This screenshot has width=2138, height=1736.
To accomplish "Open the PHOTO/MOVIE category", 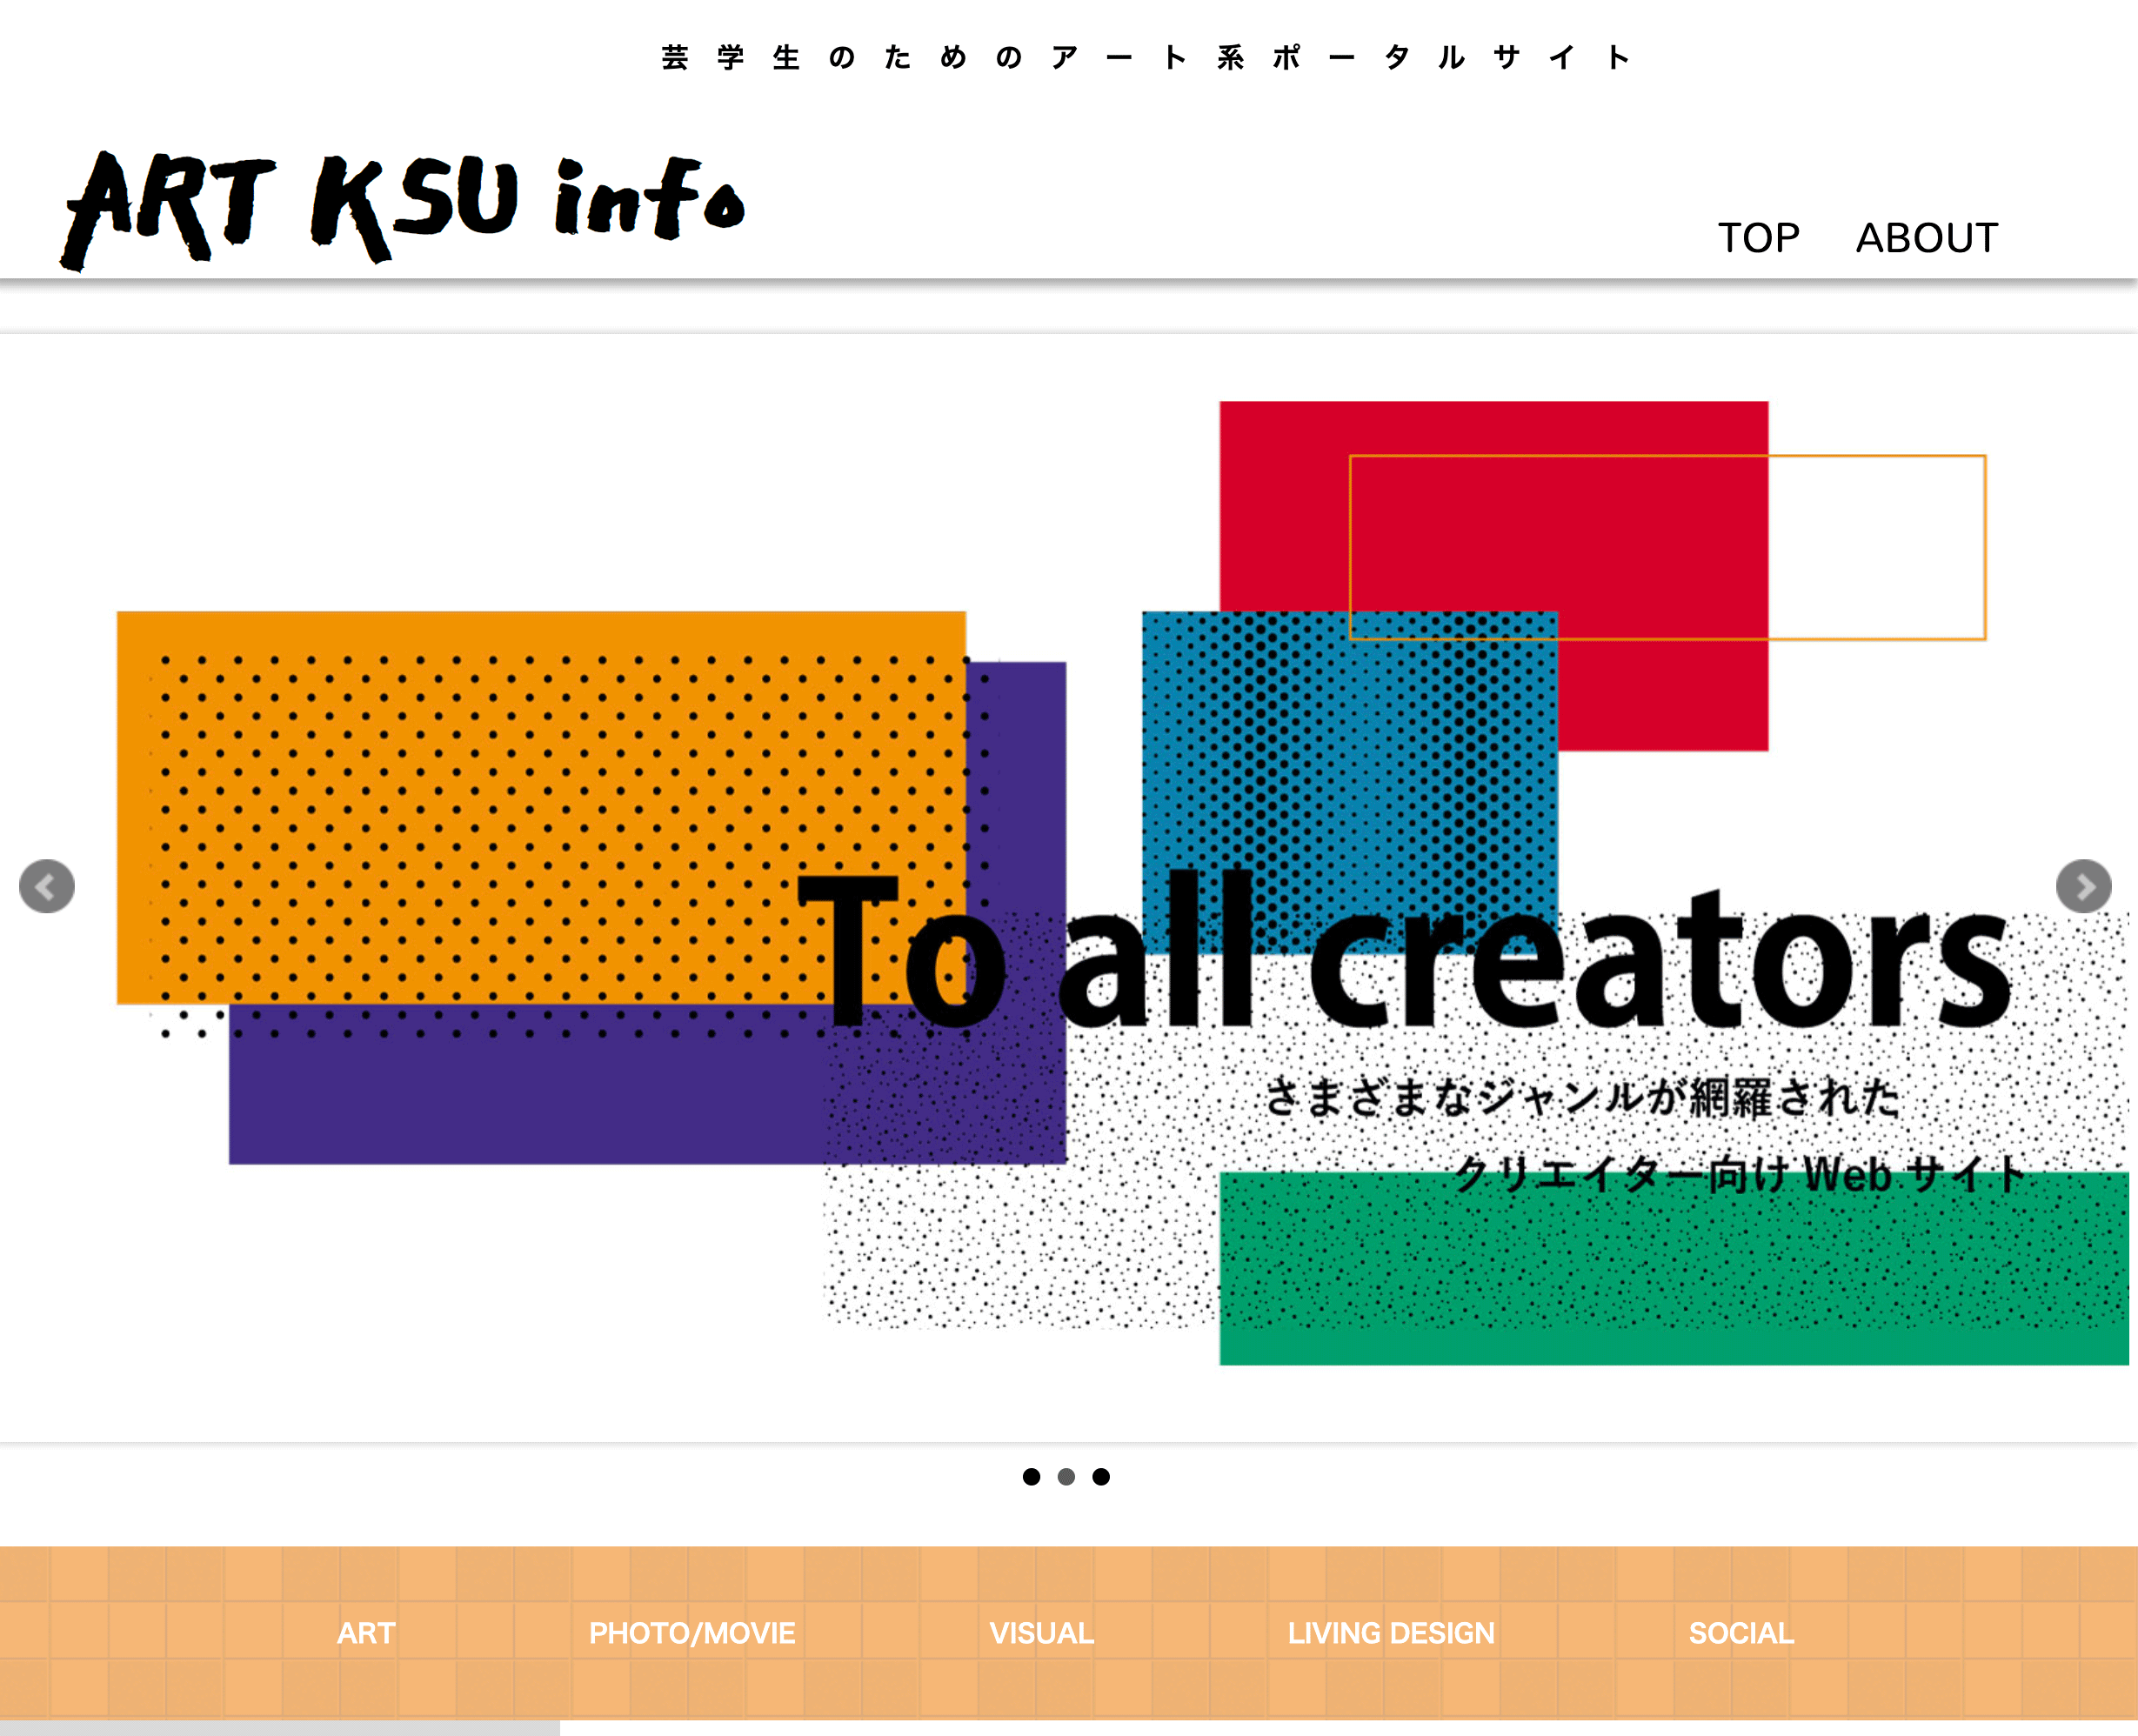I will (x=692, y=1633).
